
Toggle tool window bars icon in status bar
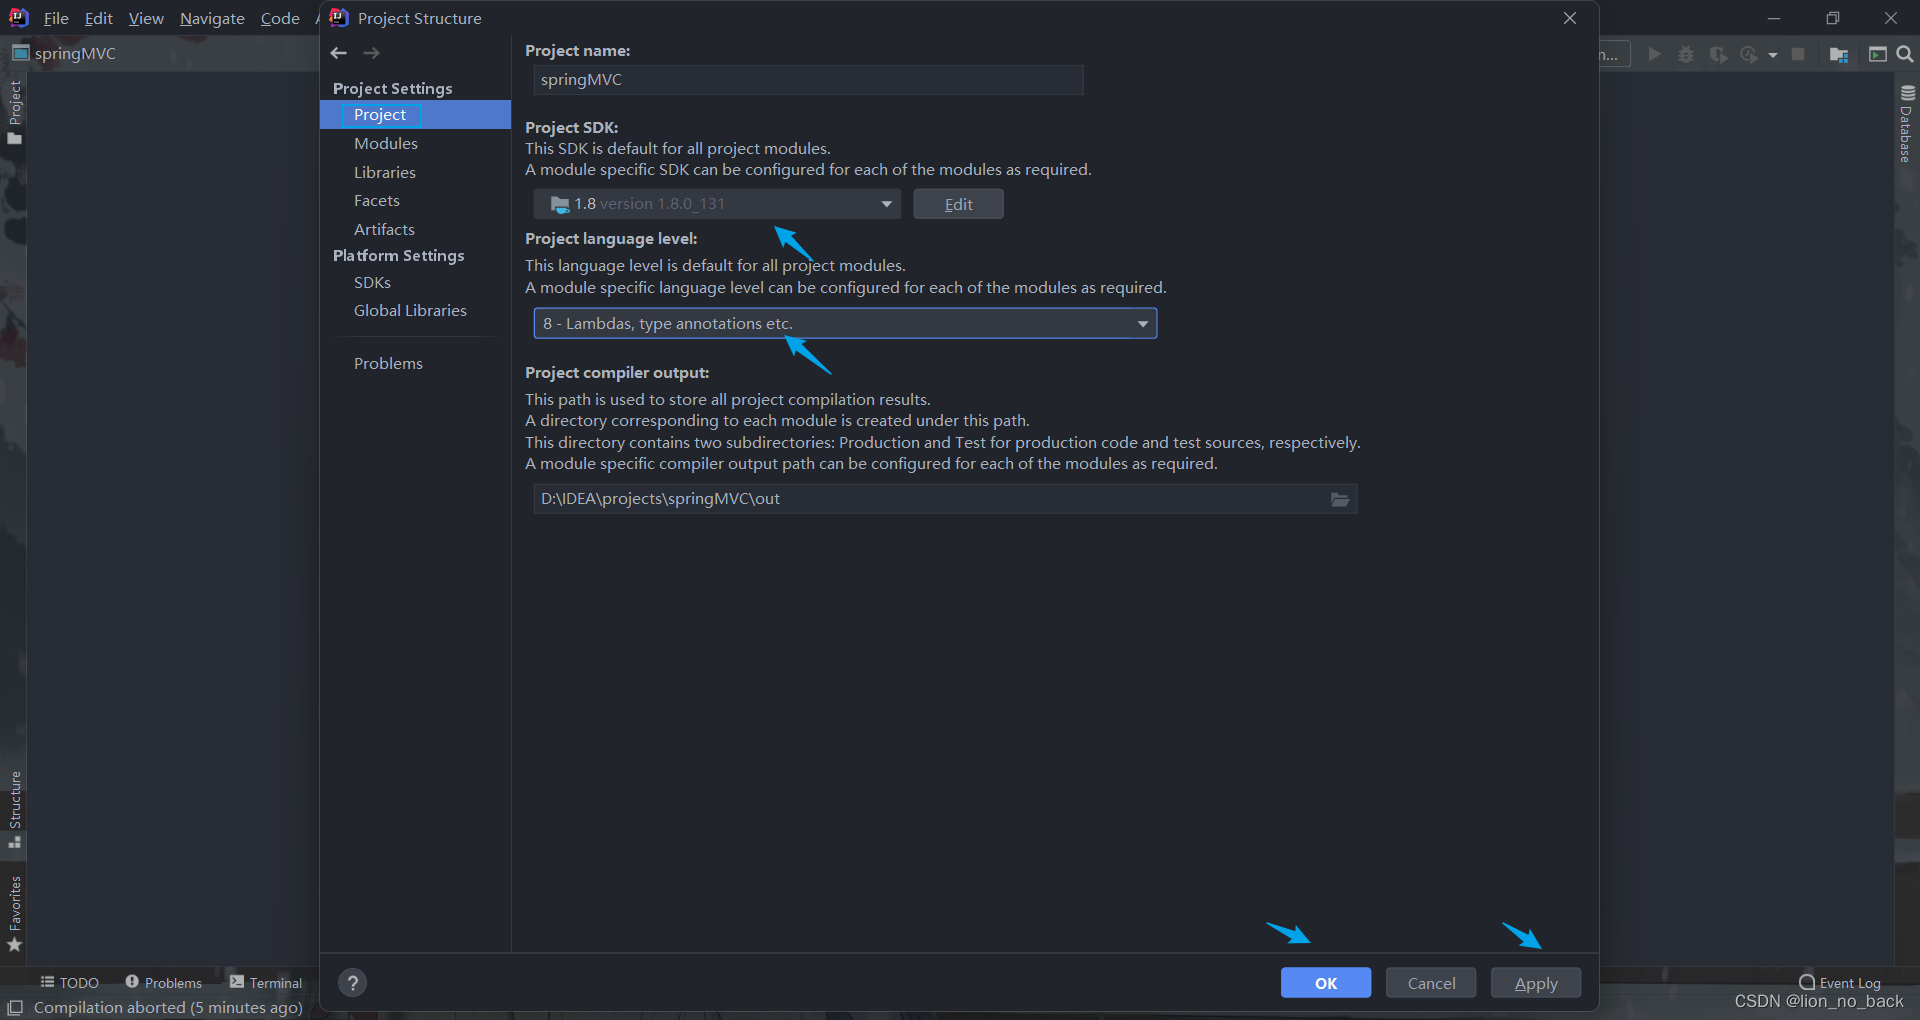15,1008
